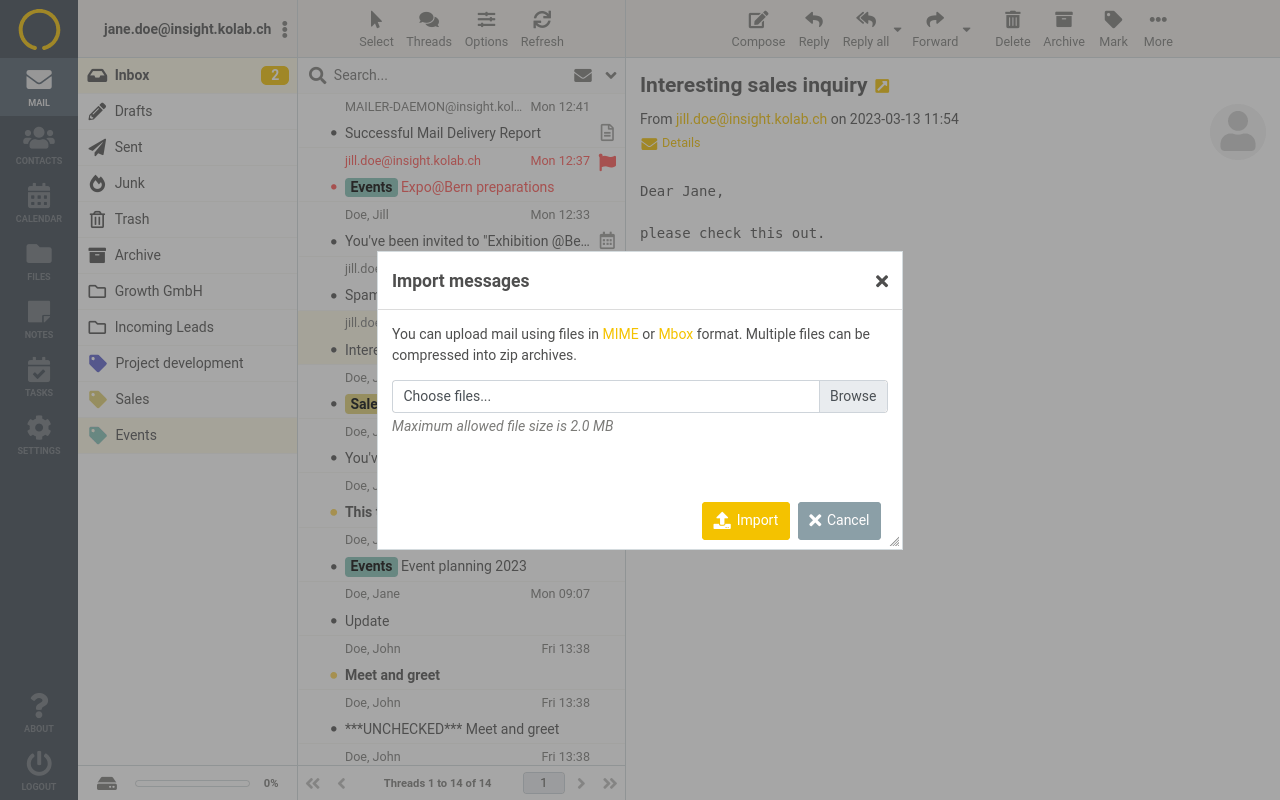Screen dimensions: 1280x800
Task: Toggle unread filter envelope icon
Action: [x=582, y=75]
